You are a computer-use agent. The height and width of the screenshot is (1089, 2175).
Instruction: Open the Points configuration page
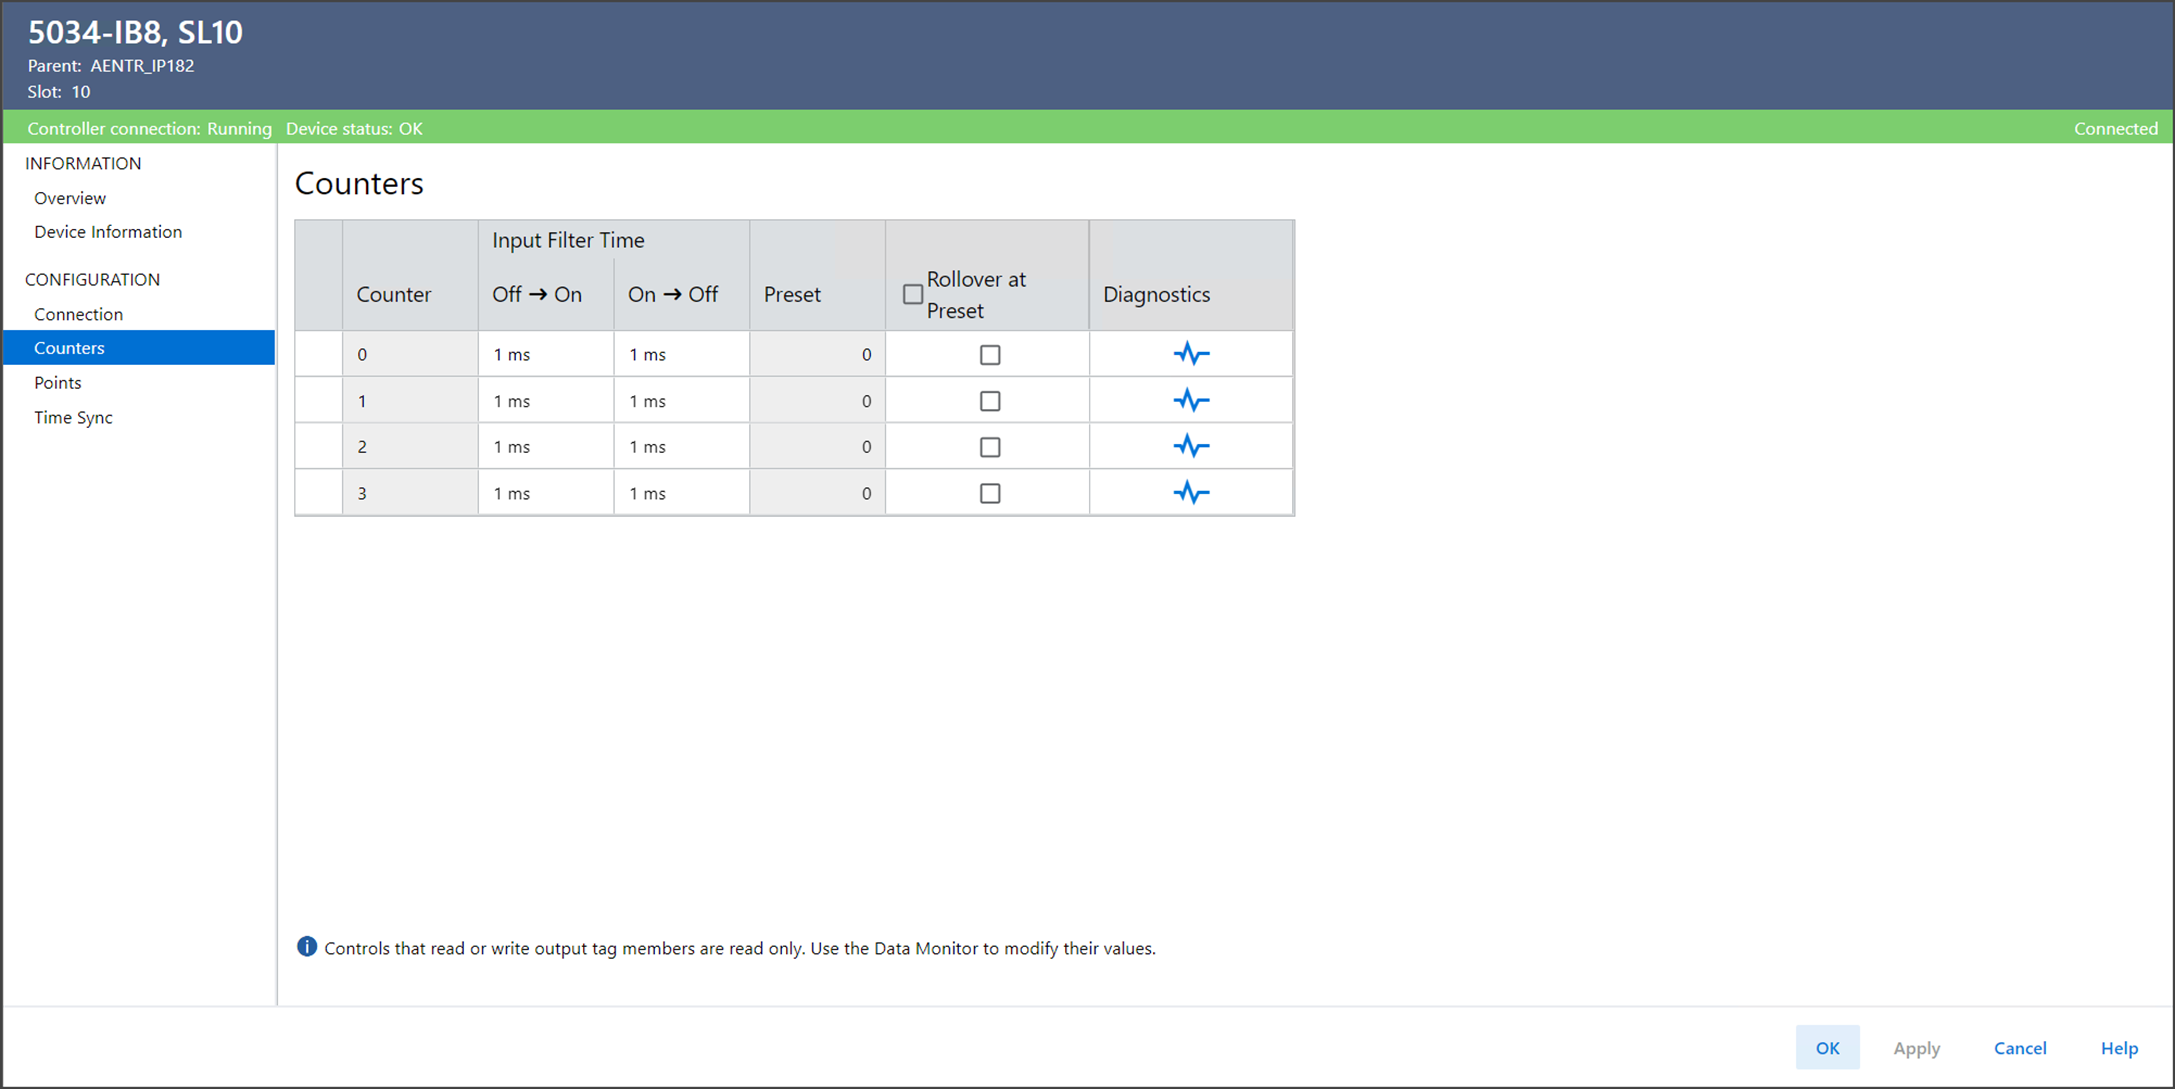(58, 383)
